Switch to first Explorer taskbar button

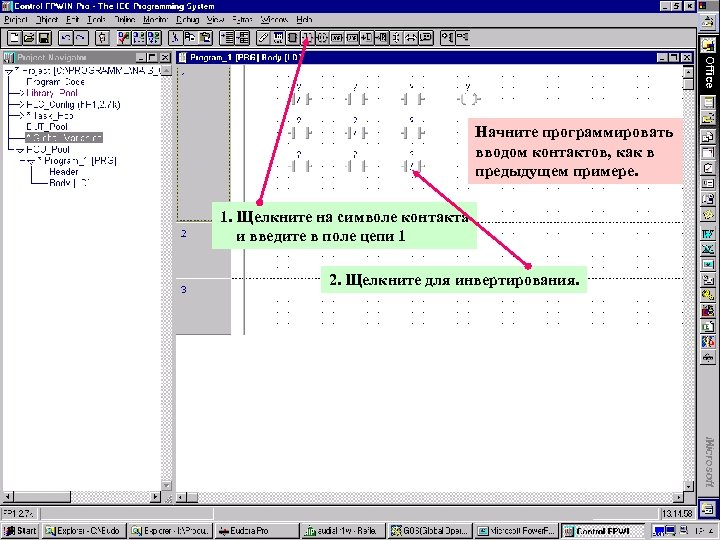pos(84,531)
